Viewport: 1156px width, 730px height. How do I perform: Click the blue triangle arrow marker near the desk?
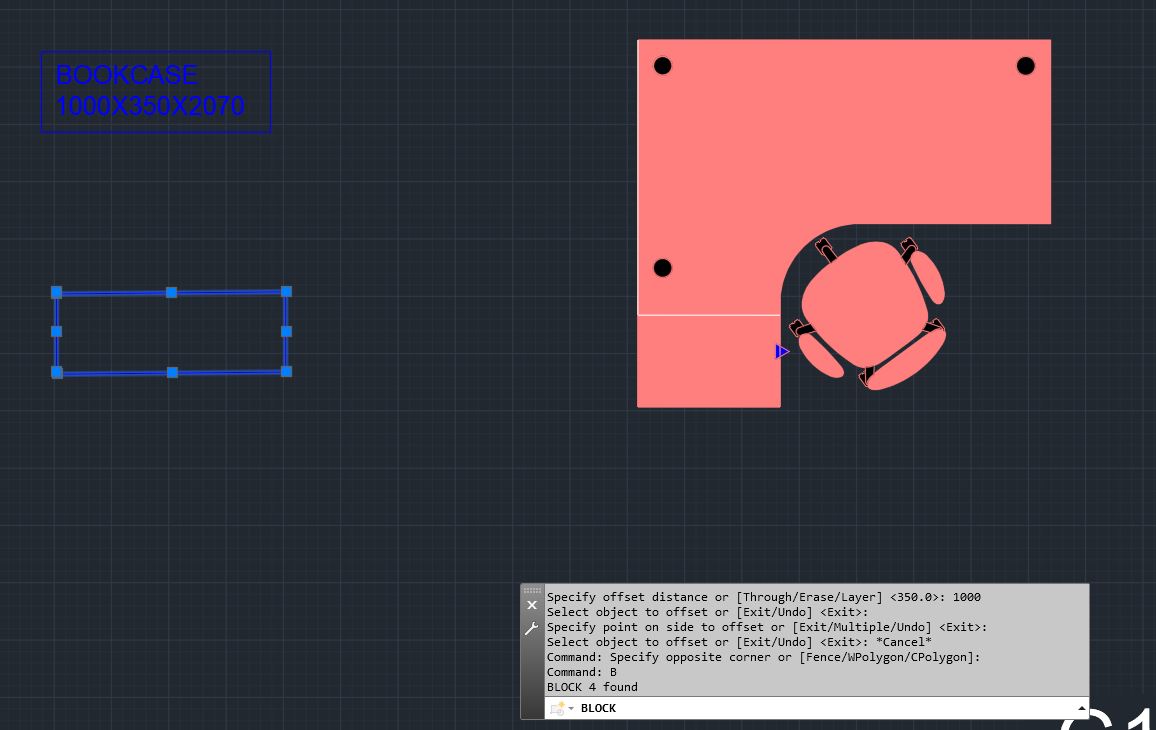[x=781, y=351]
